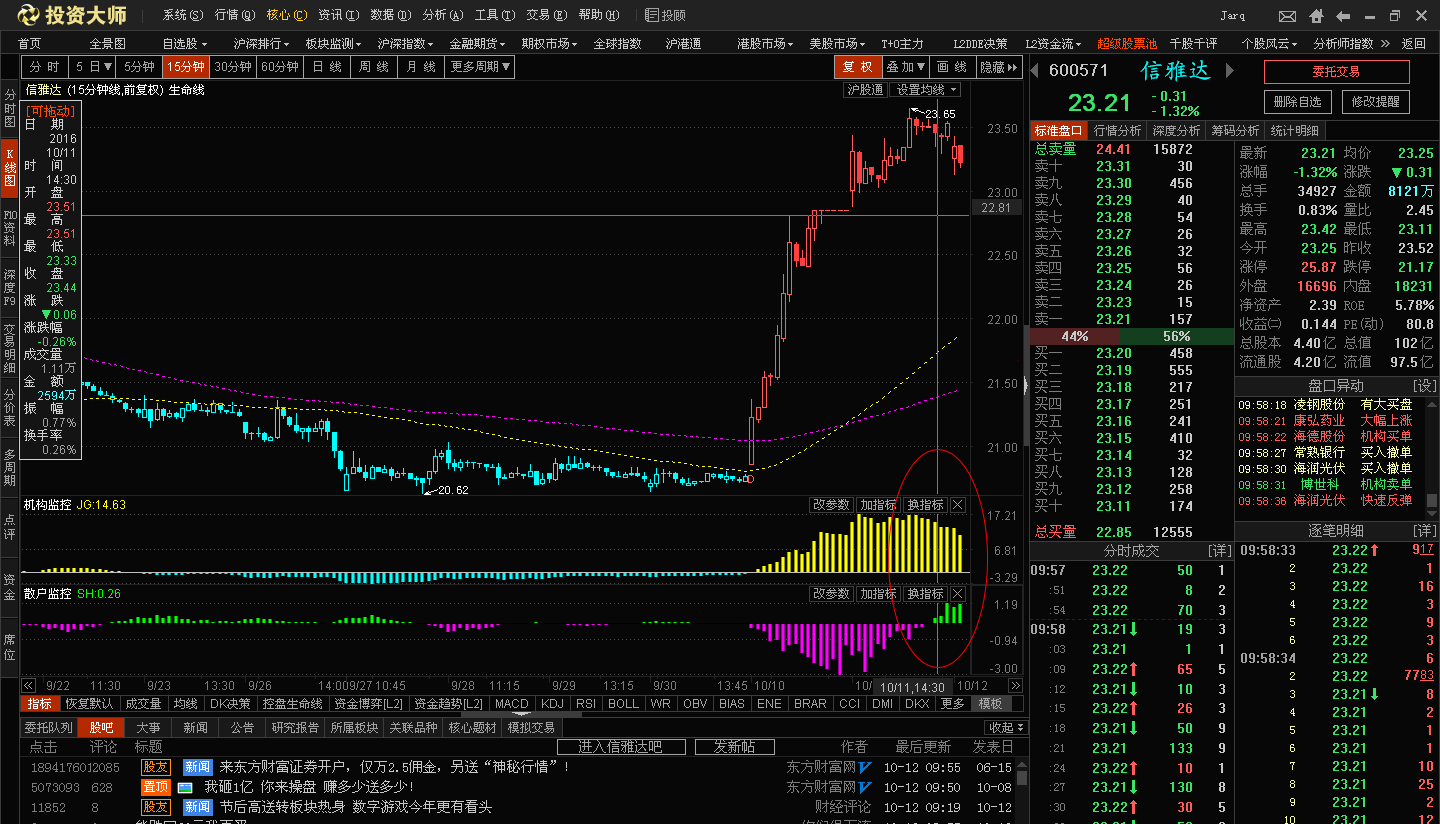1440x824 pixels.
Task: Open 个股风云 dropdown in toolbar
Action: tap(1270, 44)
